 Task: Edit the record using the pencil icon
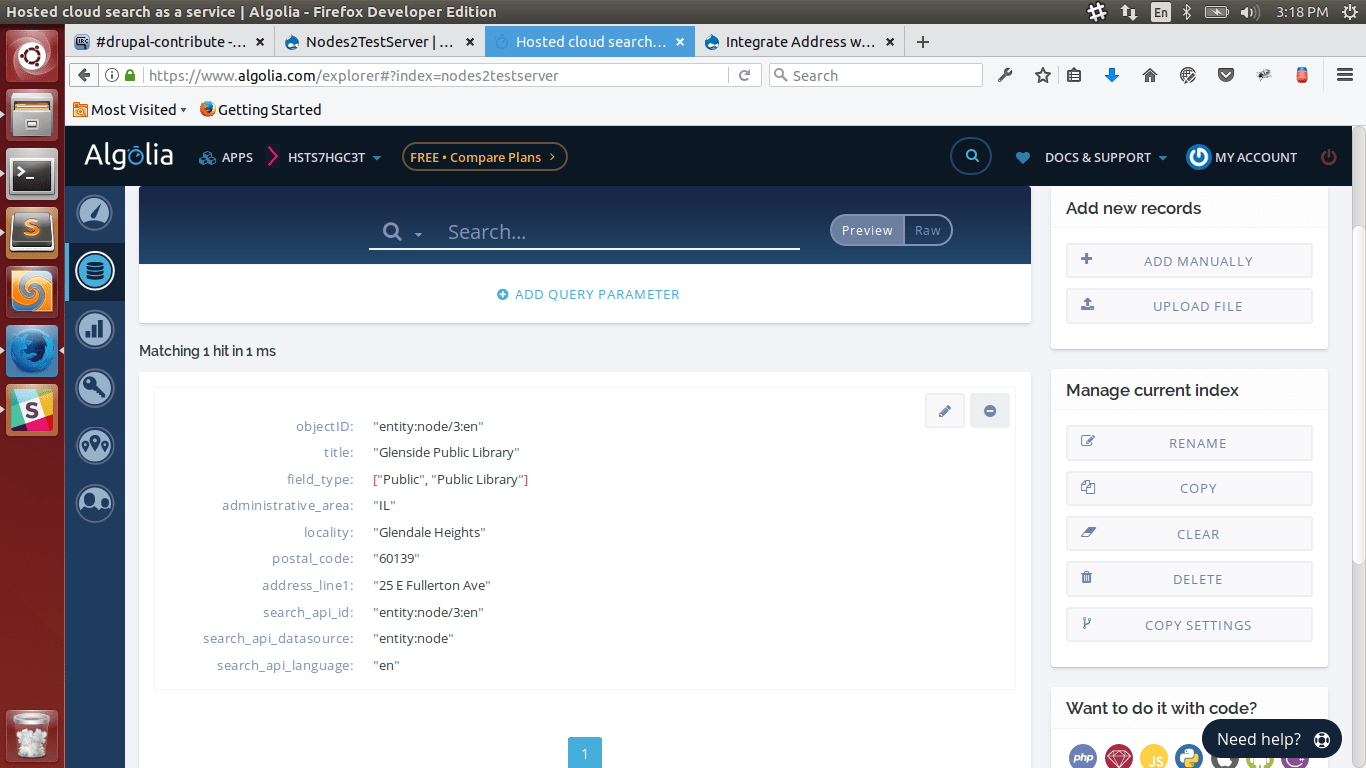[x=944, y=410]
